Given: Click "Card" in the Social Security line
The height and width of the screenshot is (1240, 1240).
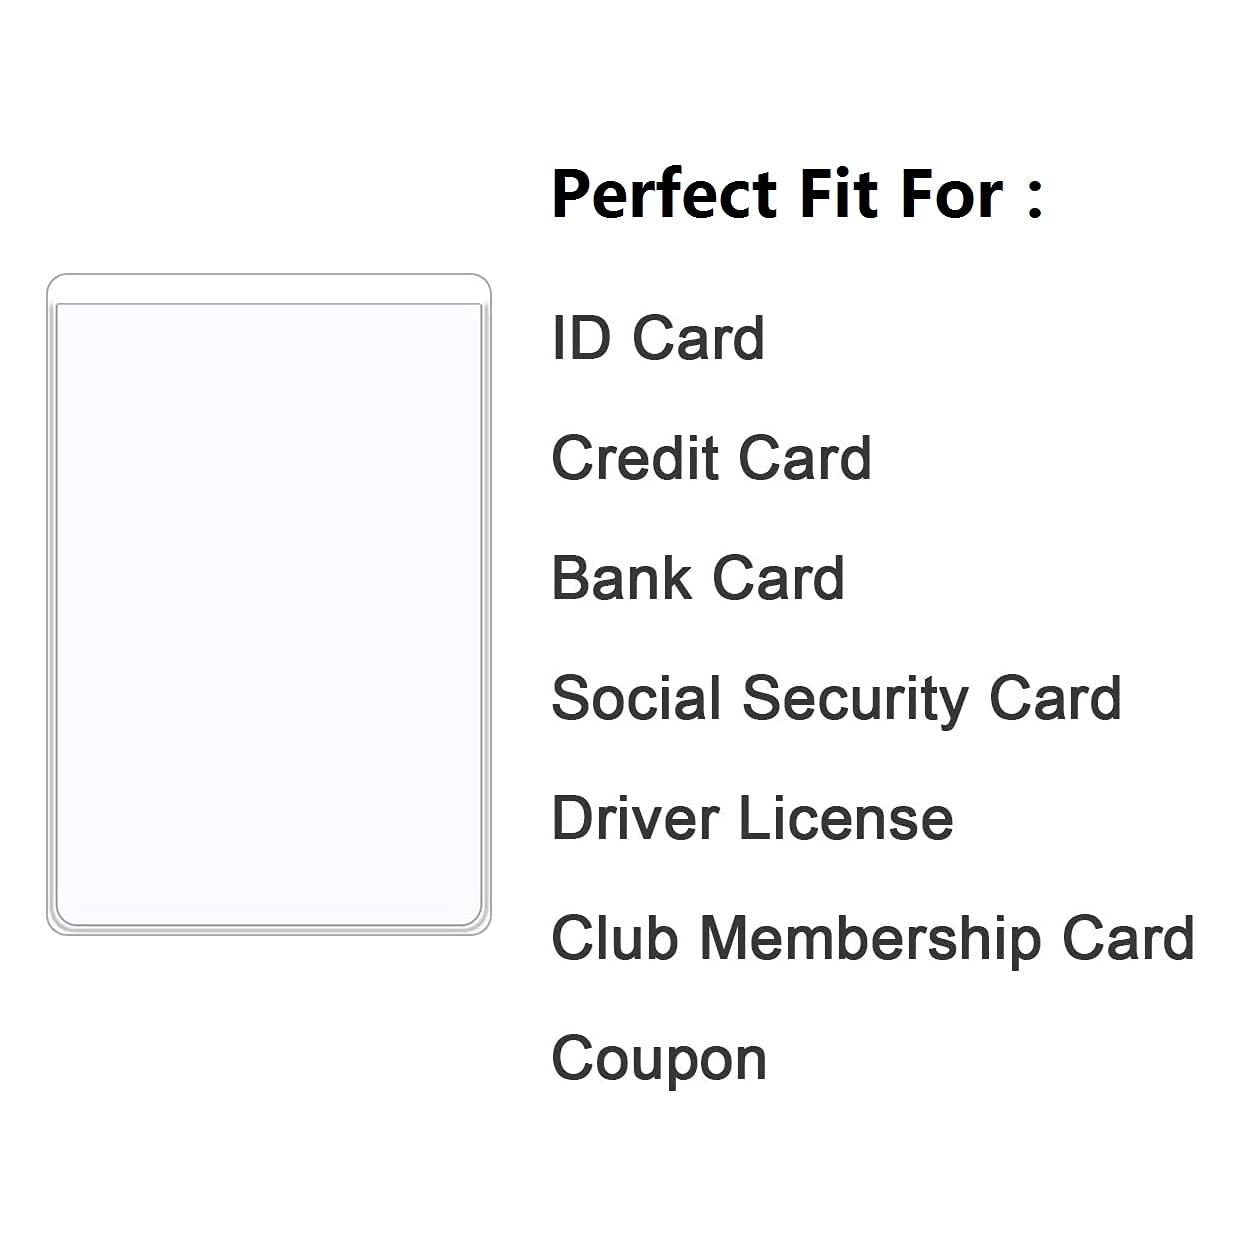Looking at the screenshot, I should pos(1055,698).
